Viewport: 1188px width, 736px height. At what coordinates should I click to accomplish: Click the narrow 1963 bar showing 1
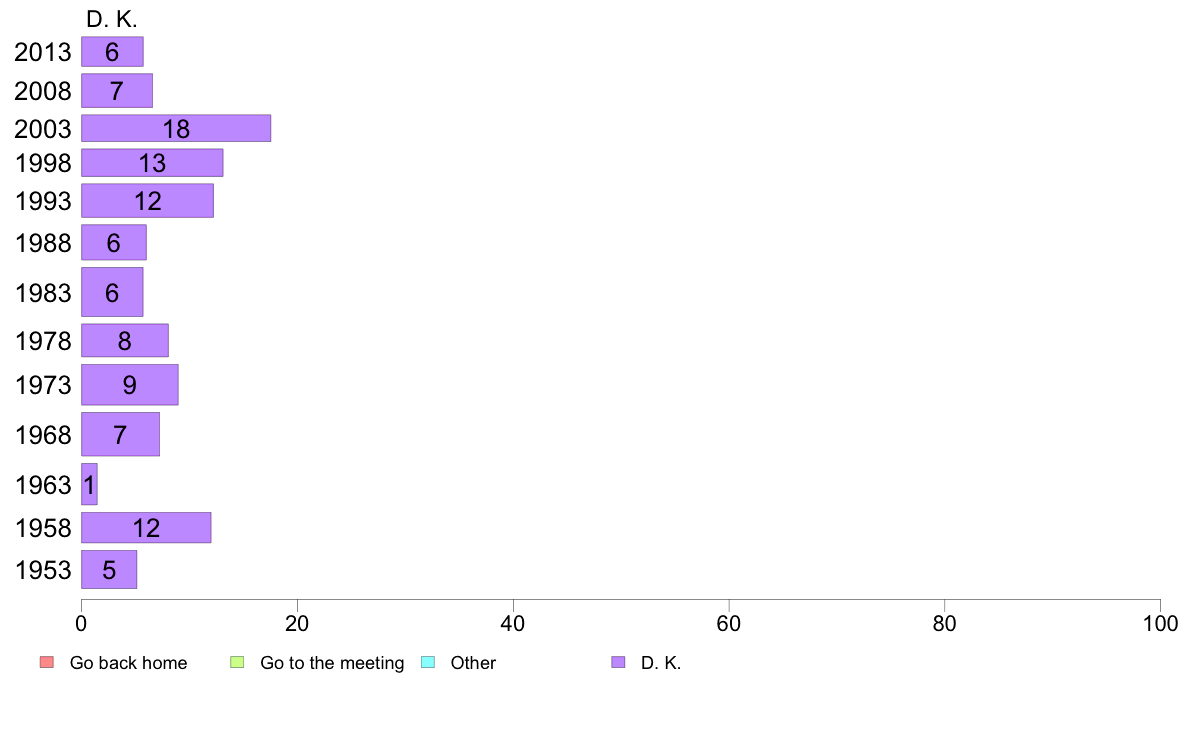tap(89, 484)
